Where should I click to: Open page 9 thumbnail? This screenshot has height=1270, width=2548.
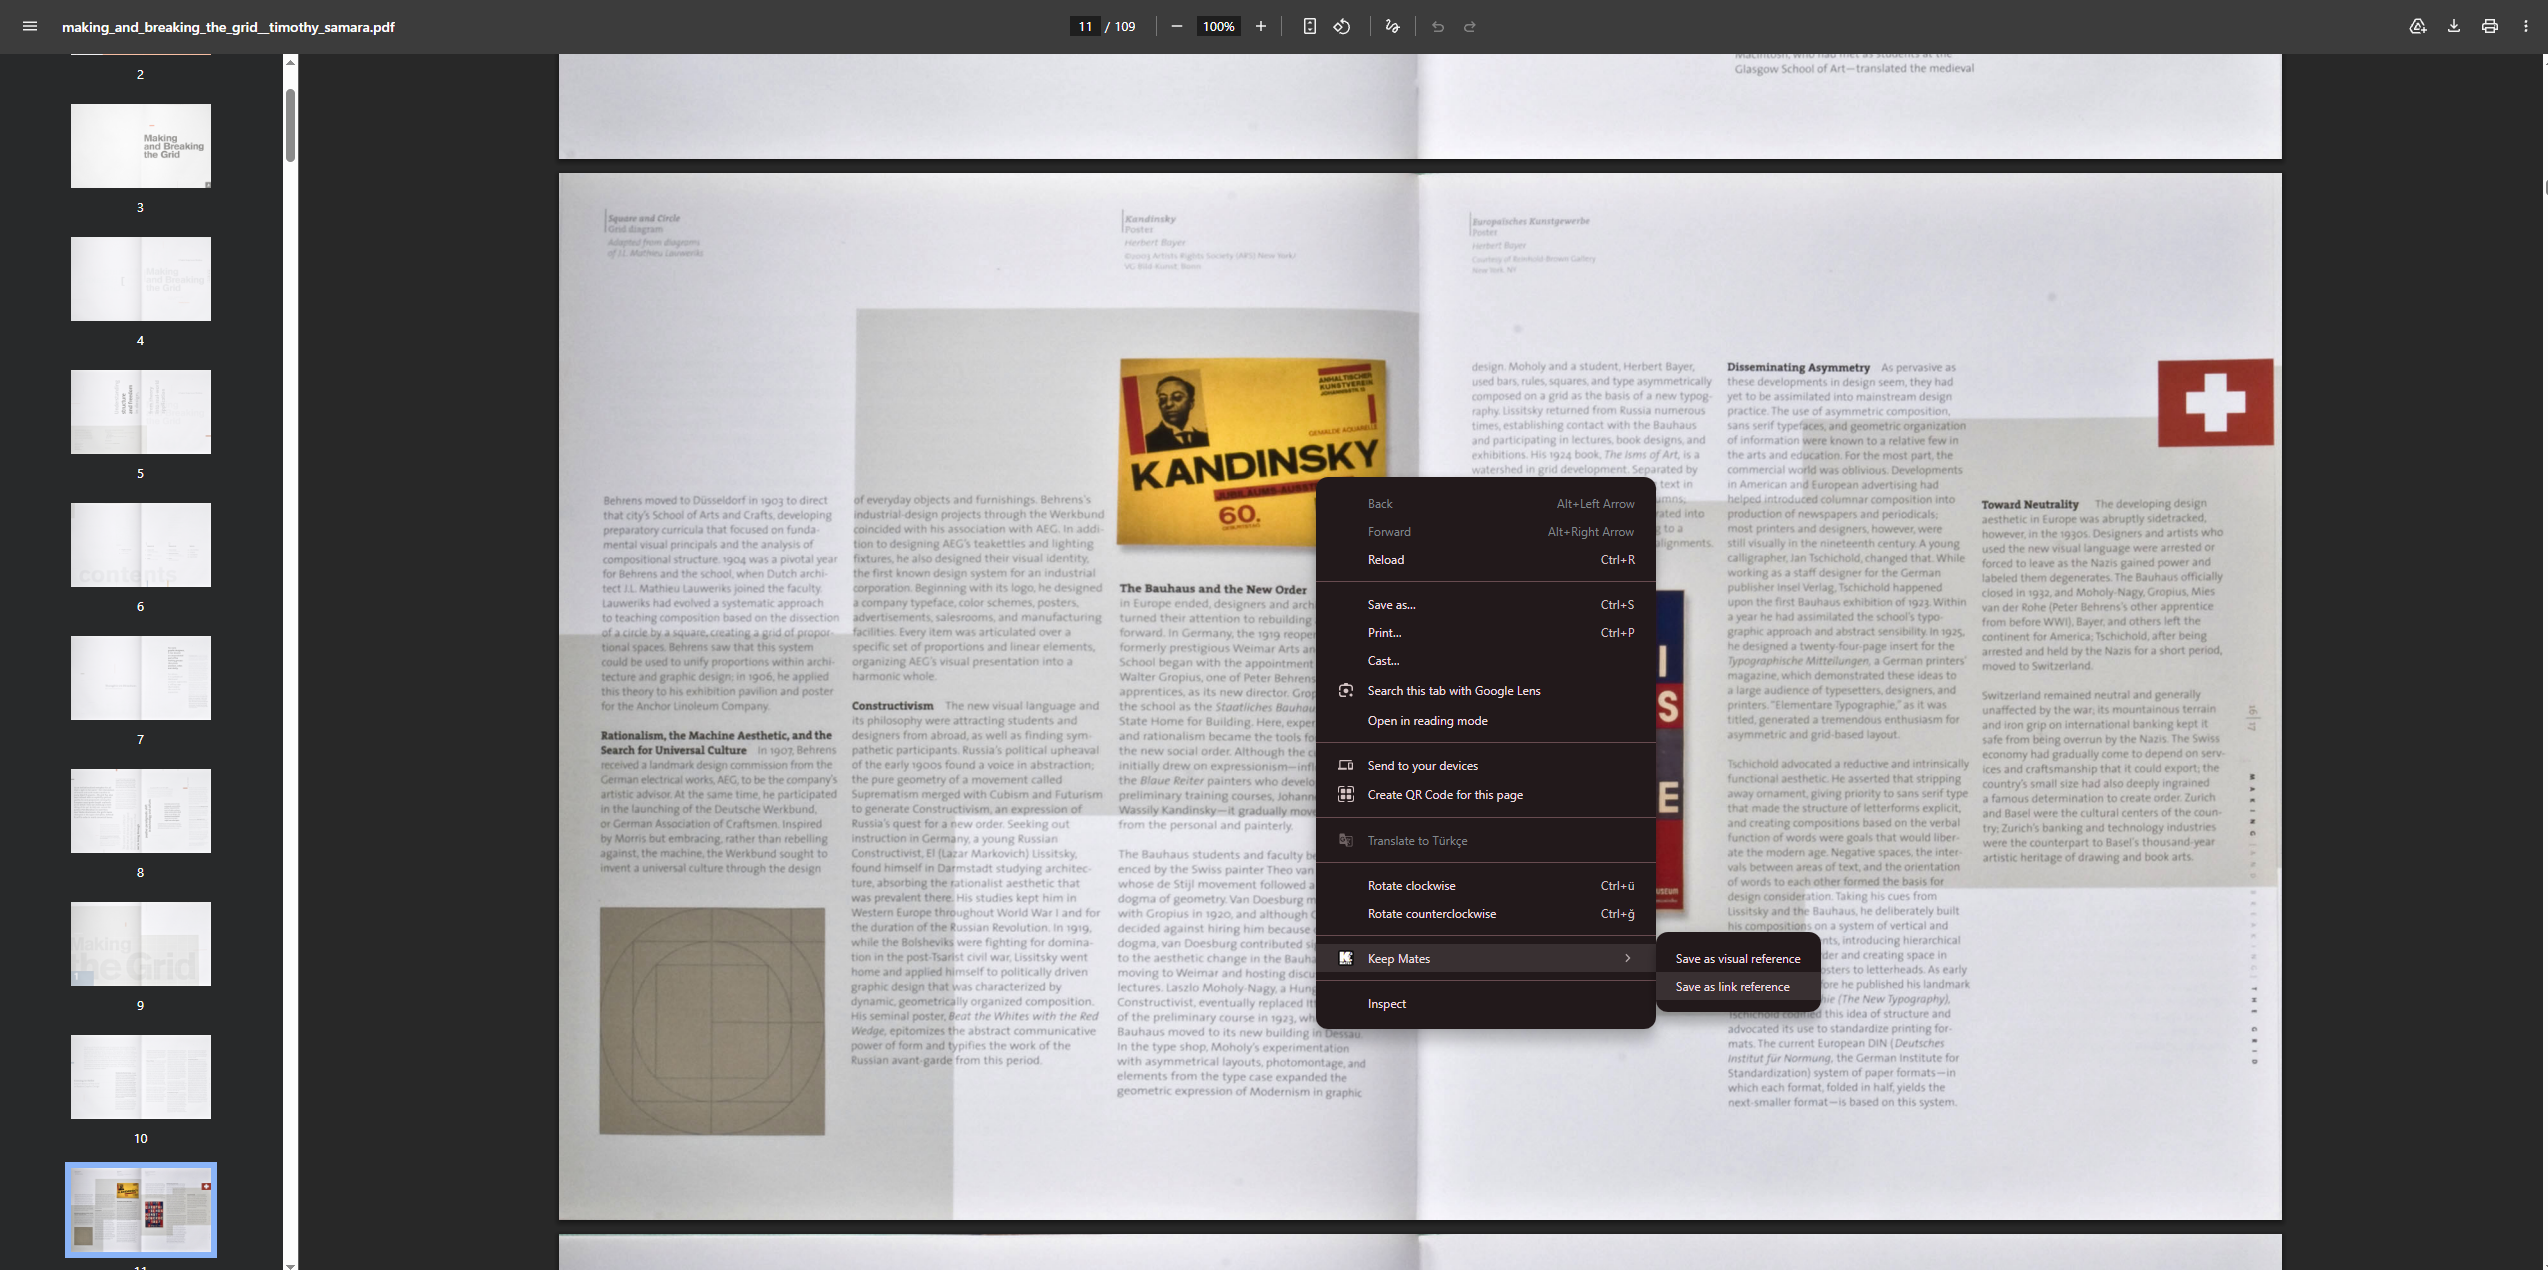point(141,944)
